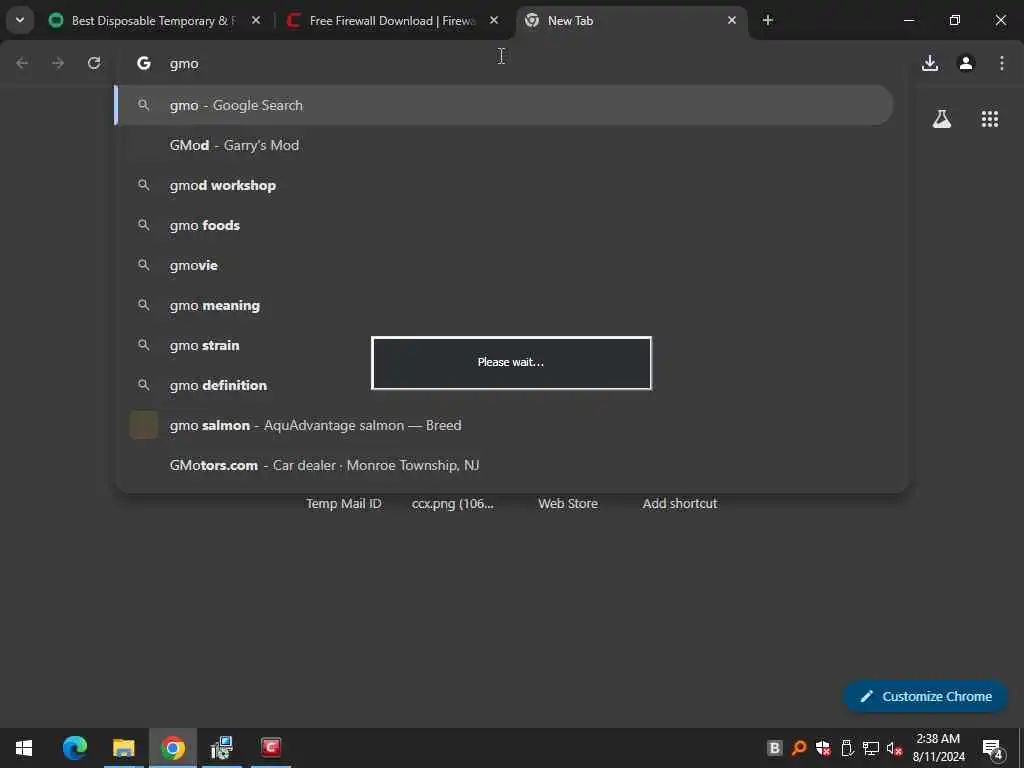The height and width of the screenshot is (768, 1024).
Task: Select gmo definition suggestion
Action: 504,385
